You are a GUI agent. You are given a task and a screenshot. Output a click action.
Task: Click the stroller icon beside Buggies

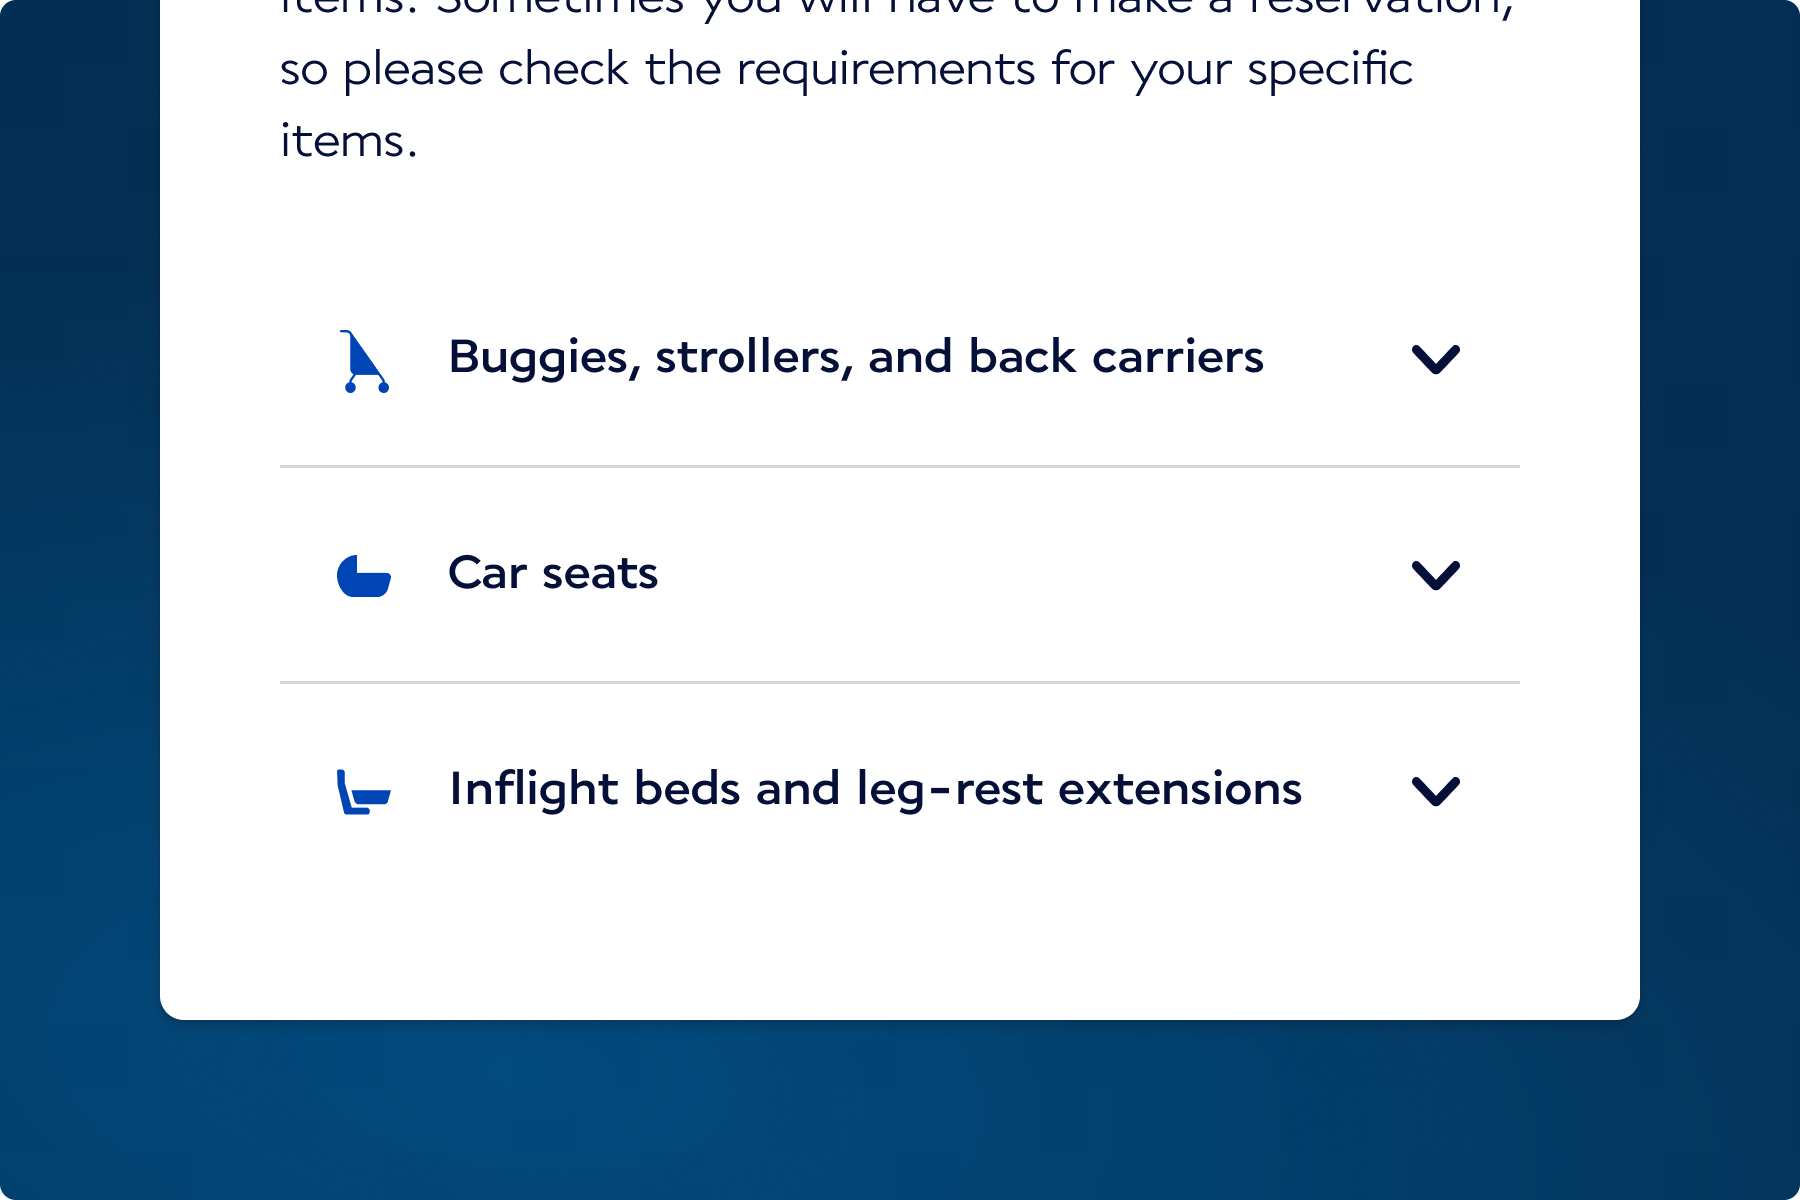pyautogui.click(x=365, y=361)
